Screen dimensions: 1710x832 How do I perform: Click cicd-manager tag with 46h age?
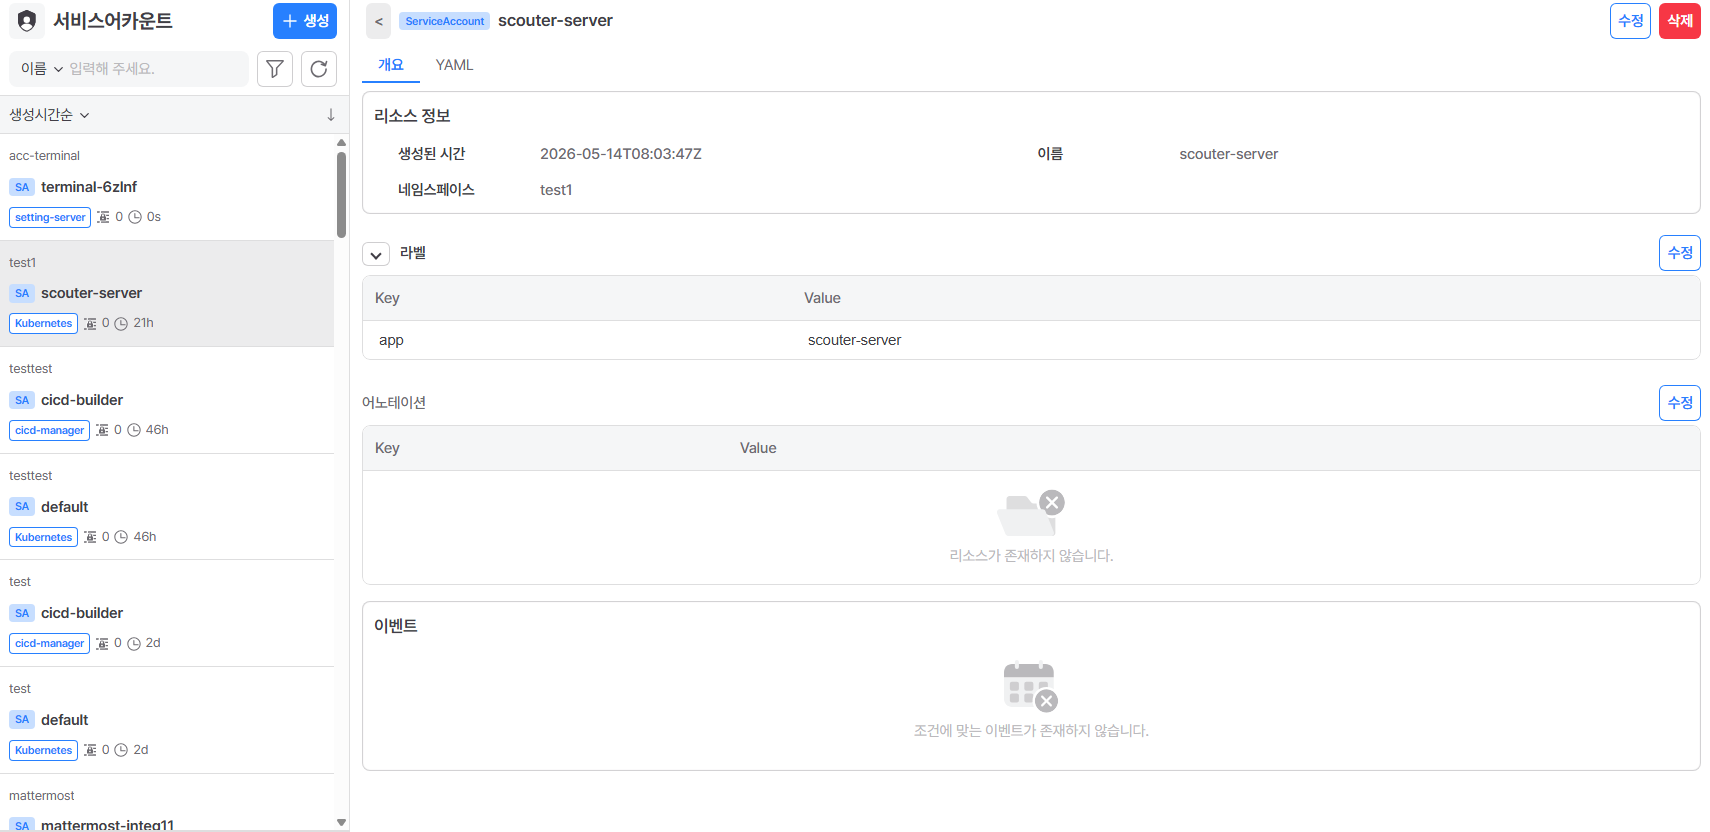point(50,431)
